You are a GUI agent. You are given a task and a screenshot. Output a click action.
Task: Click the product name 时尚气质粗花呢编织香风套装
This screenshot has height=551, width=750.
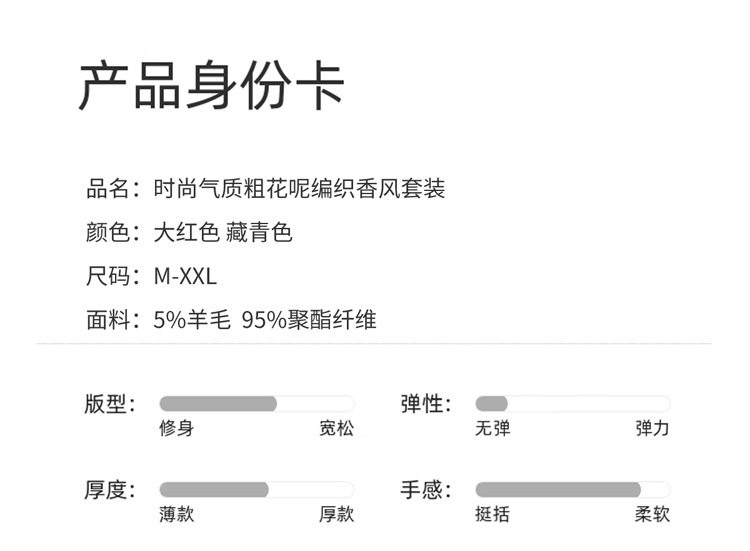click(298, 188)
